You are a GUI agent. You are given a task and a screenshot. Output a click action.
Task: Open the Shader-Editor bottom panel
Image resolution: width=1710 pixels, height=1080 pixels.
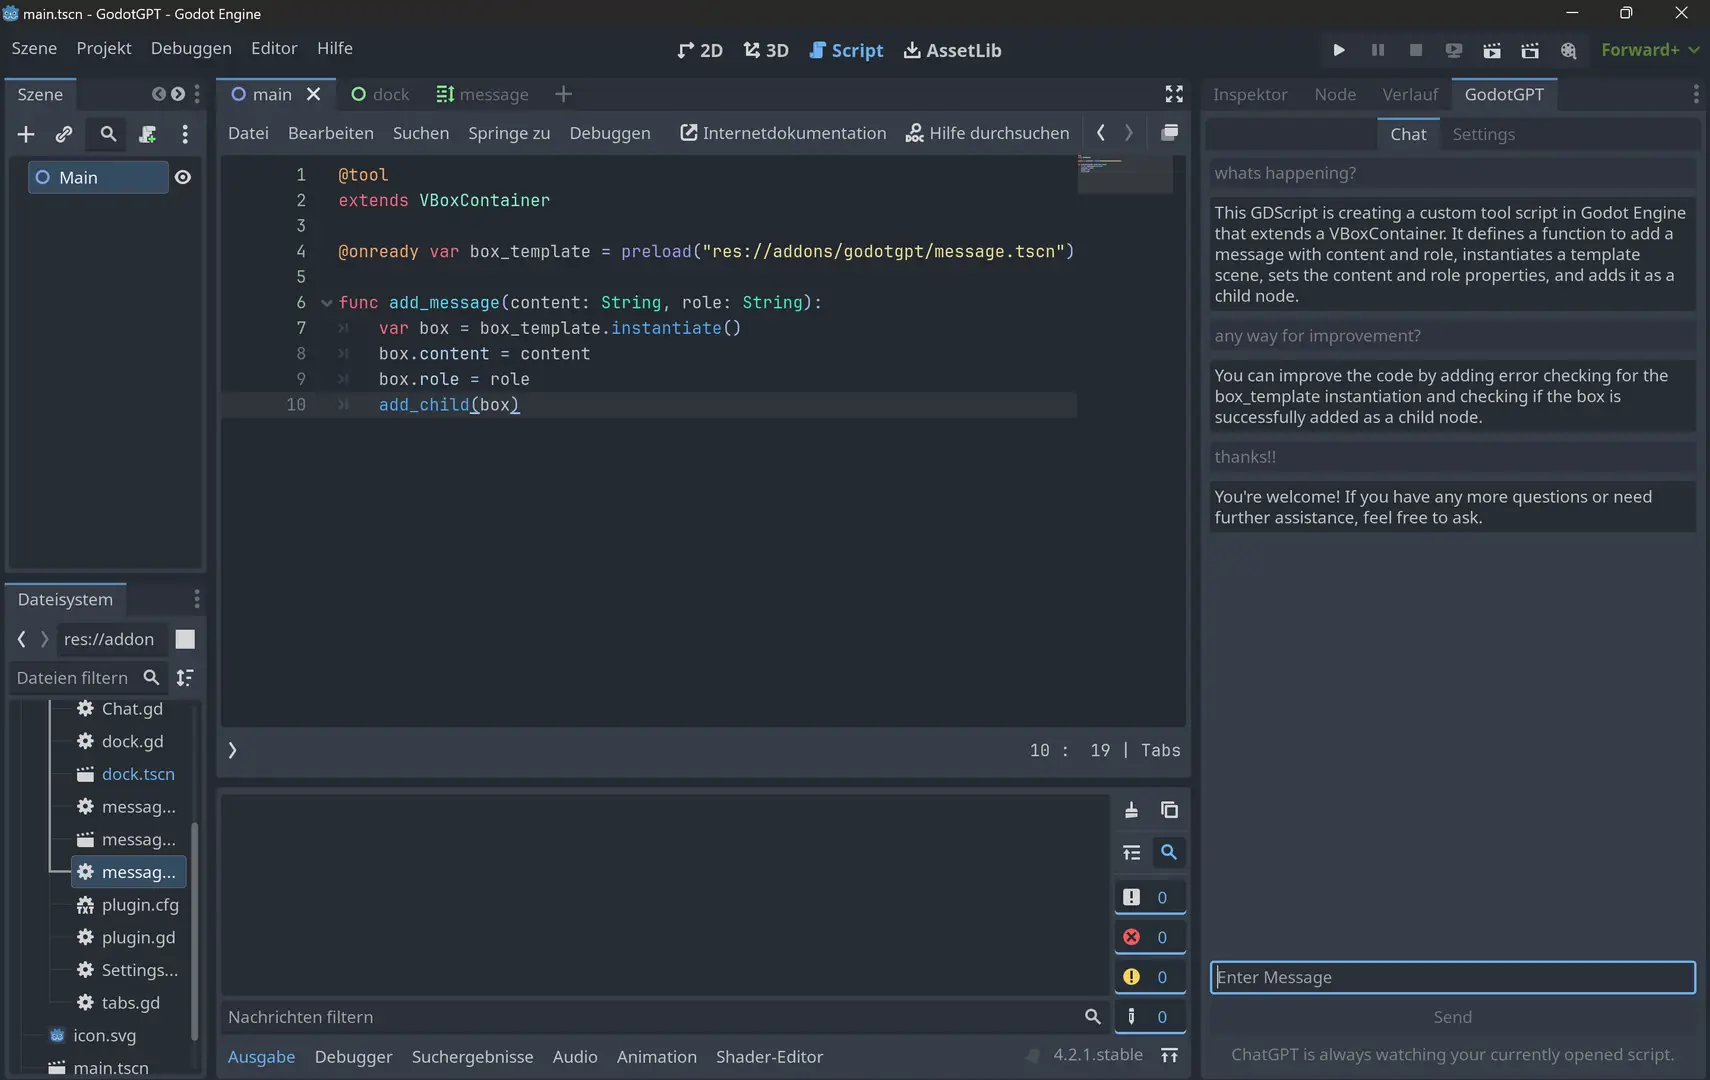pyautogui.click(x=769, y=1057)
